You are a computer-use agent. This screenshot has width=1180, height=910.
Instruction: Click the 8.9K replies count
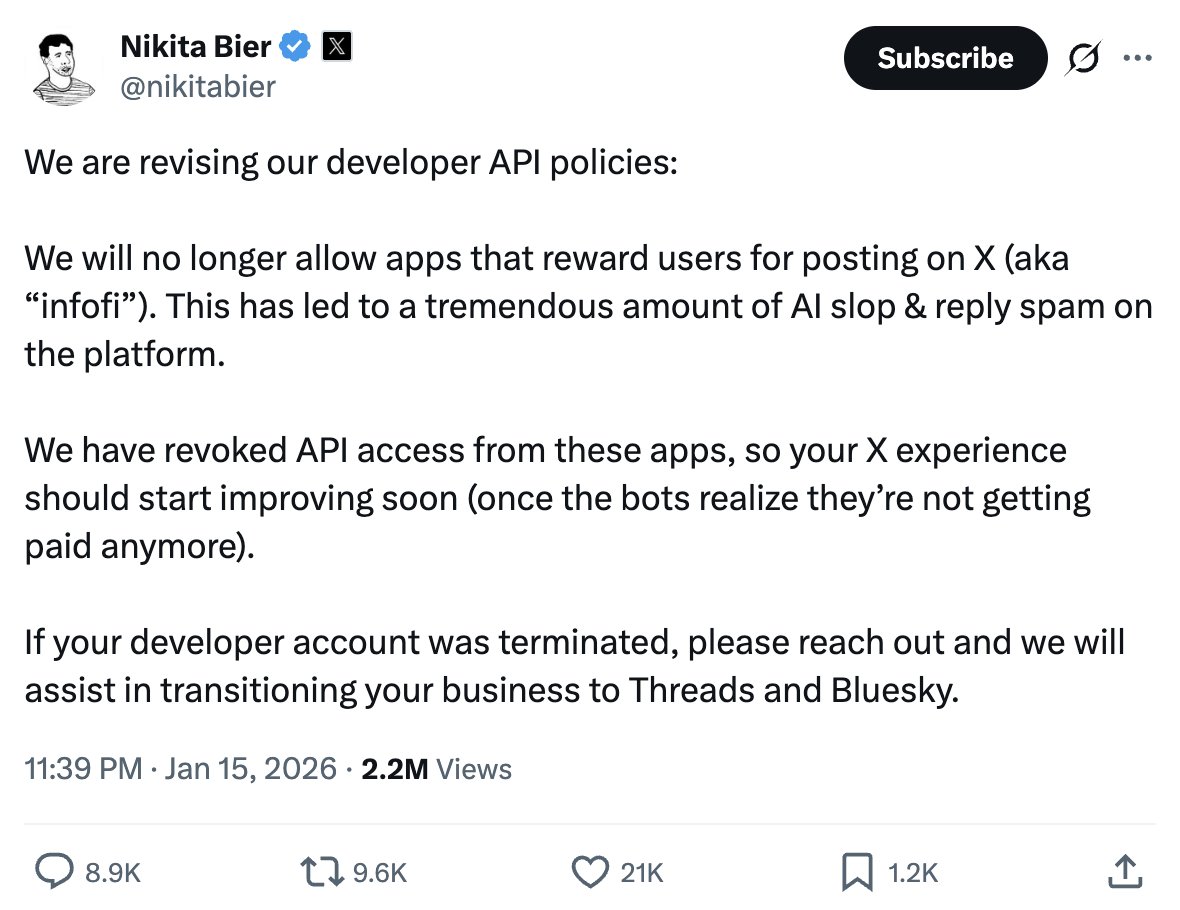[112, 873]
